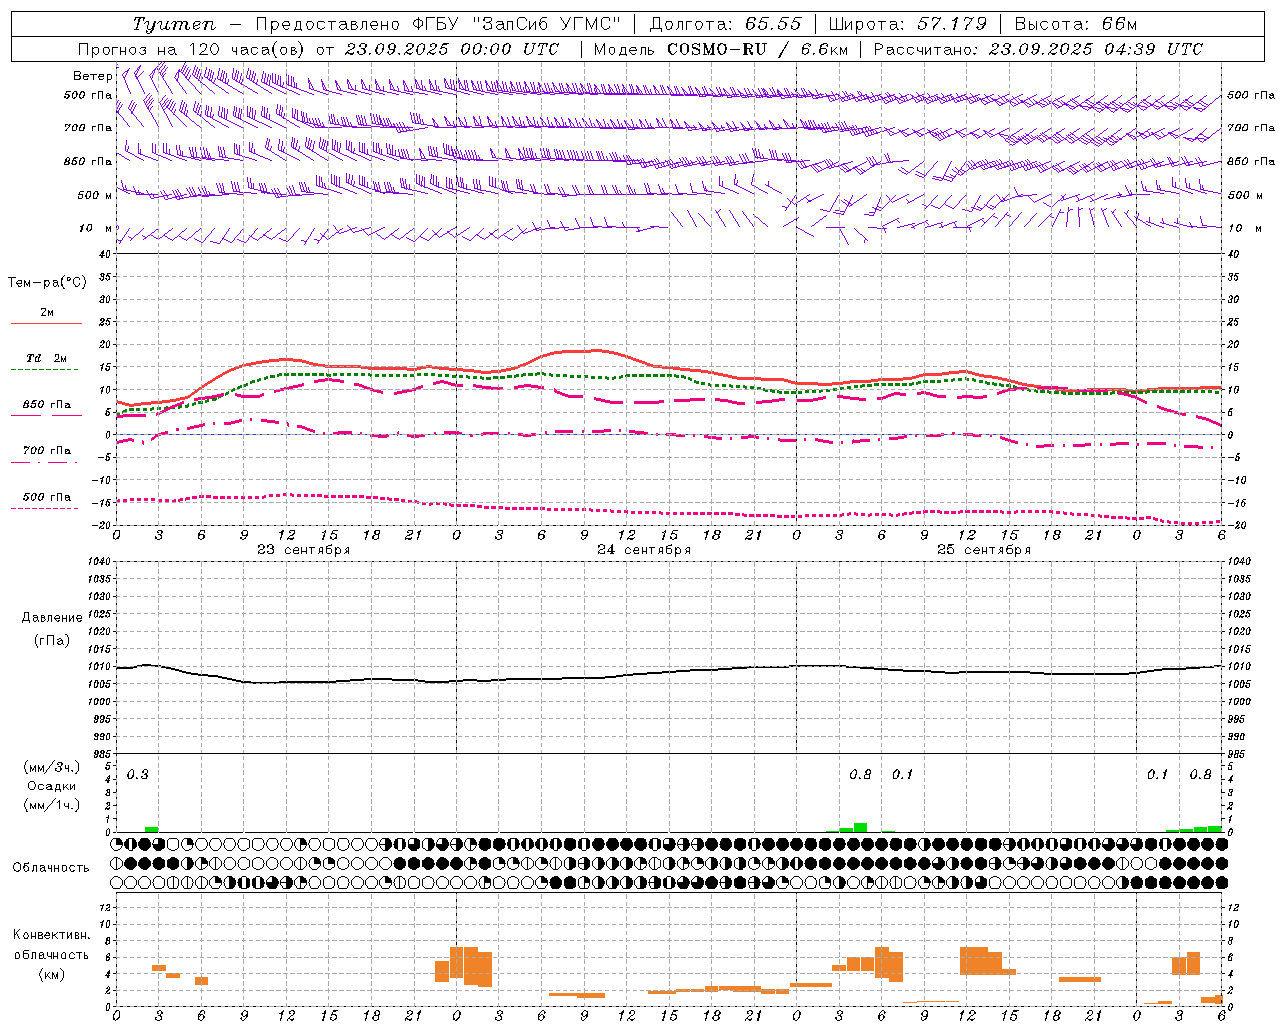Click the "Тем-ра(°C)" temperature label
Viewport: 1280px width, 1024px height.
tap(47, 283)
